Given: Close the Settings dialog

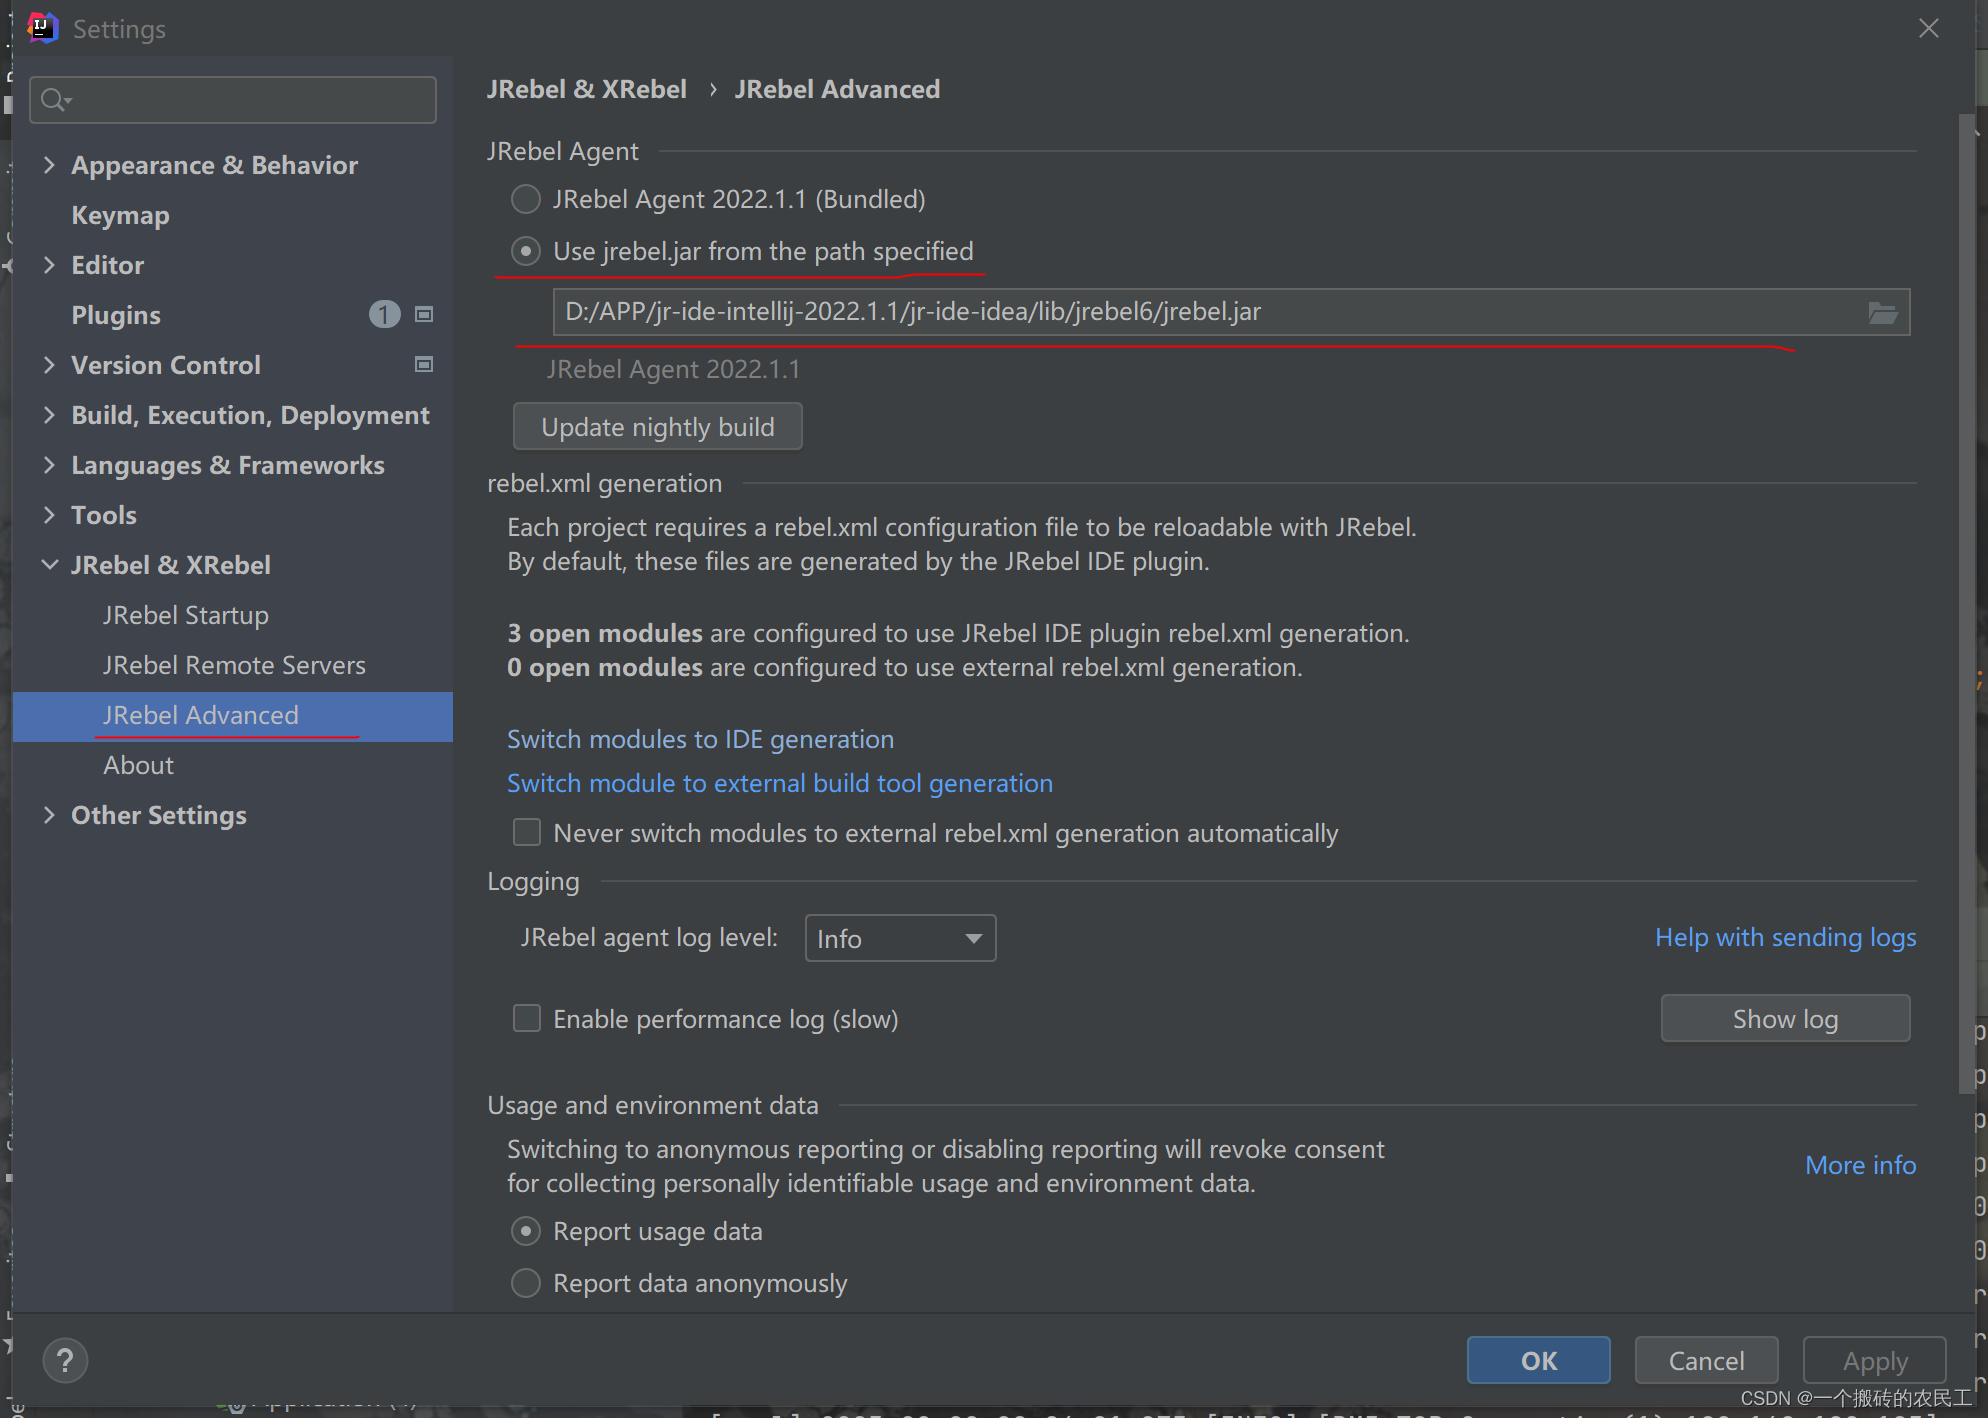Looking at the screenshot, I should (1929, 28).
